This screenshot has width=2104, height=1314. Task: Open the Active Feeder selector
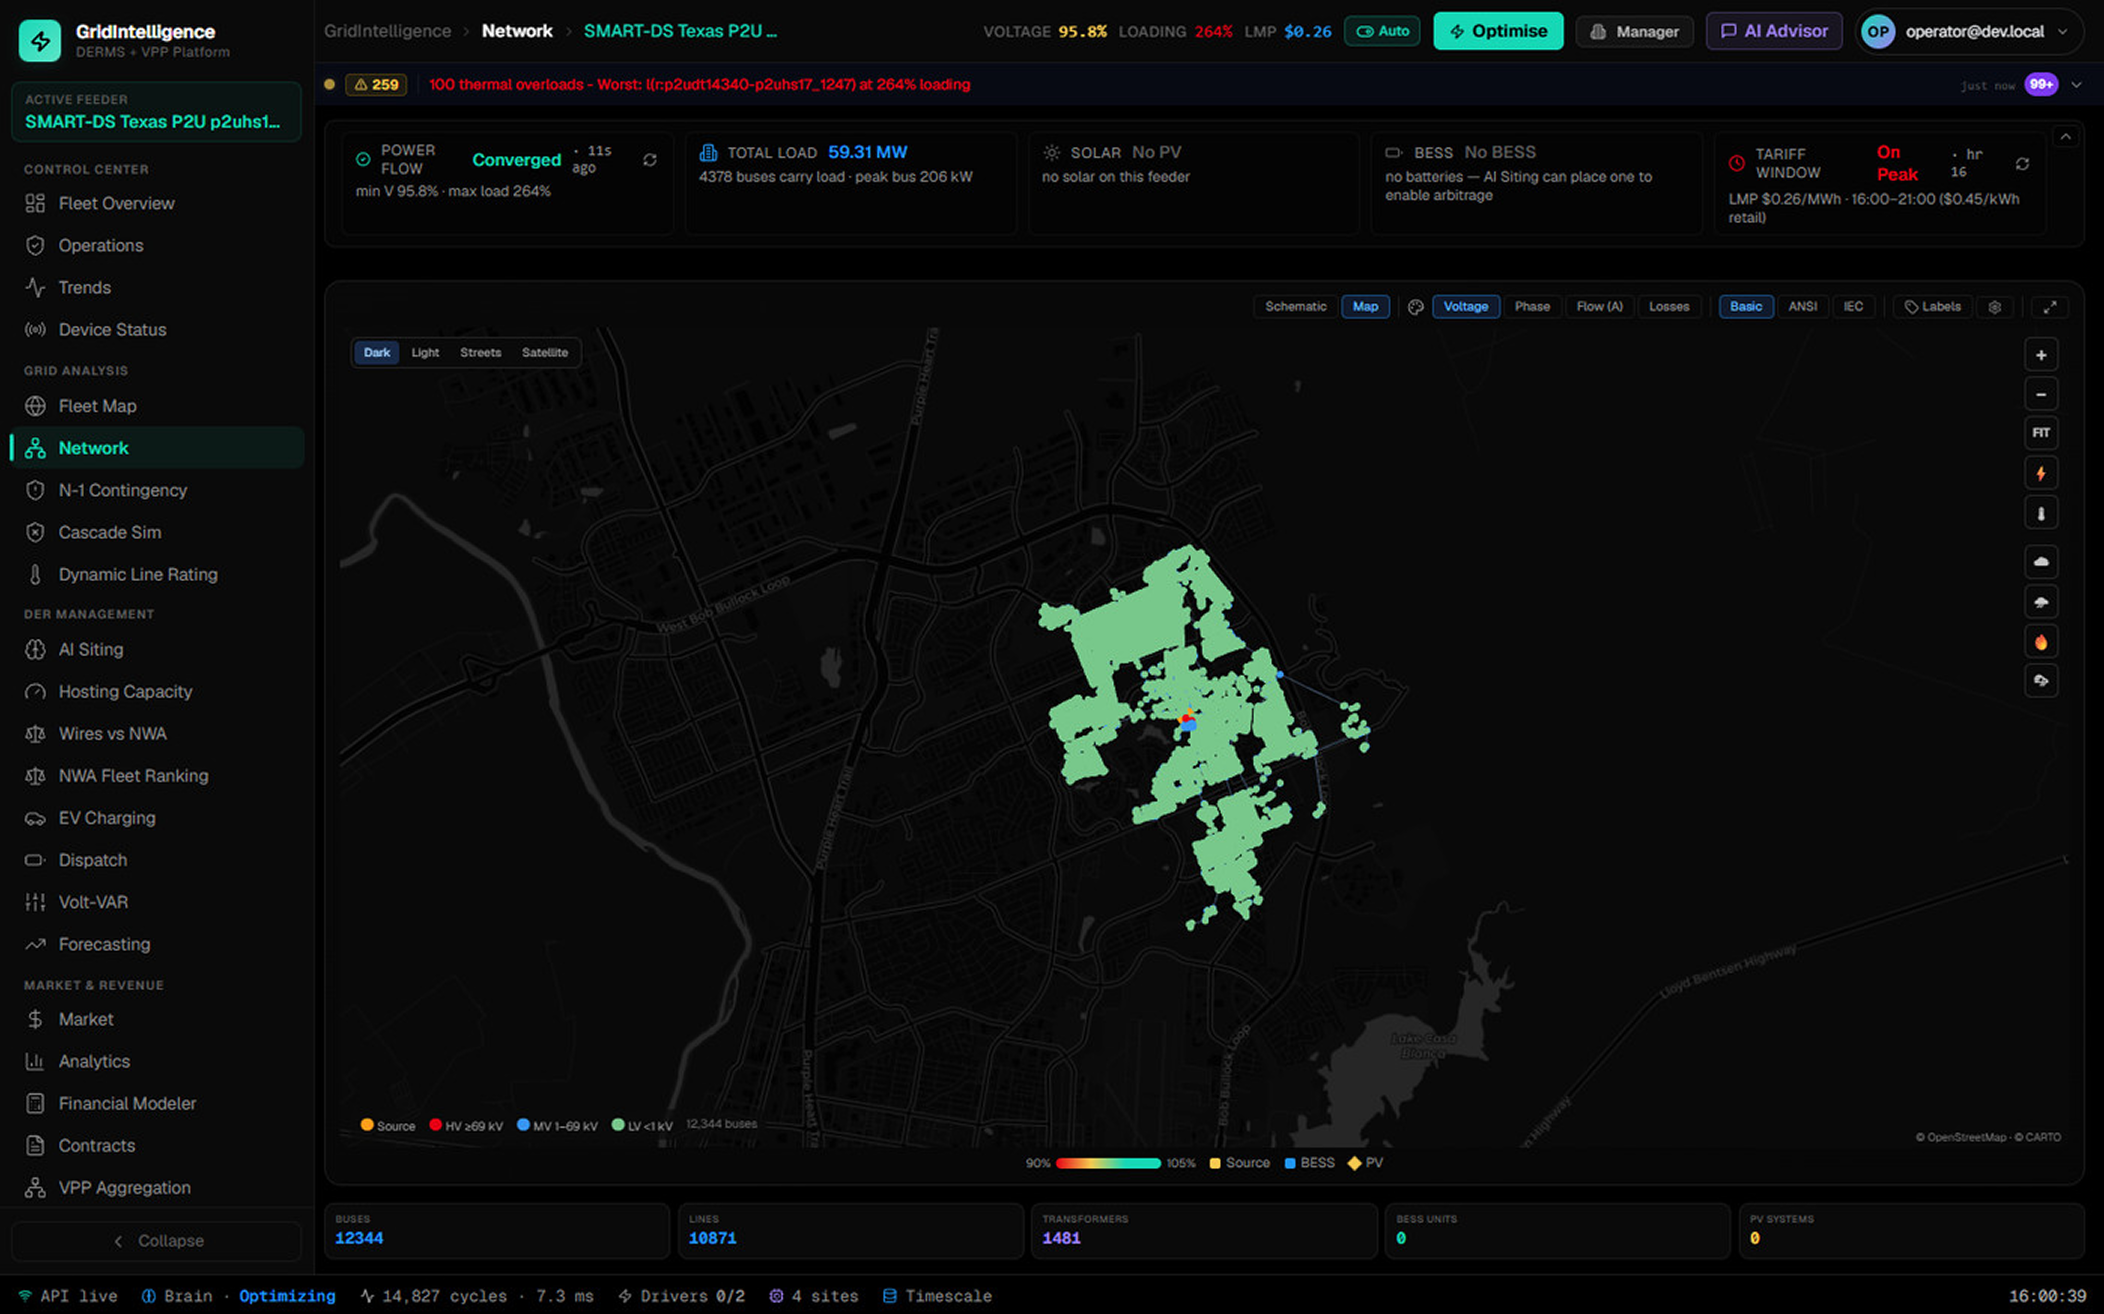tap(156, 112)
